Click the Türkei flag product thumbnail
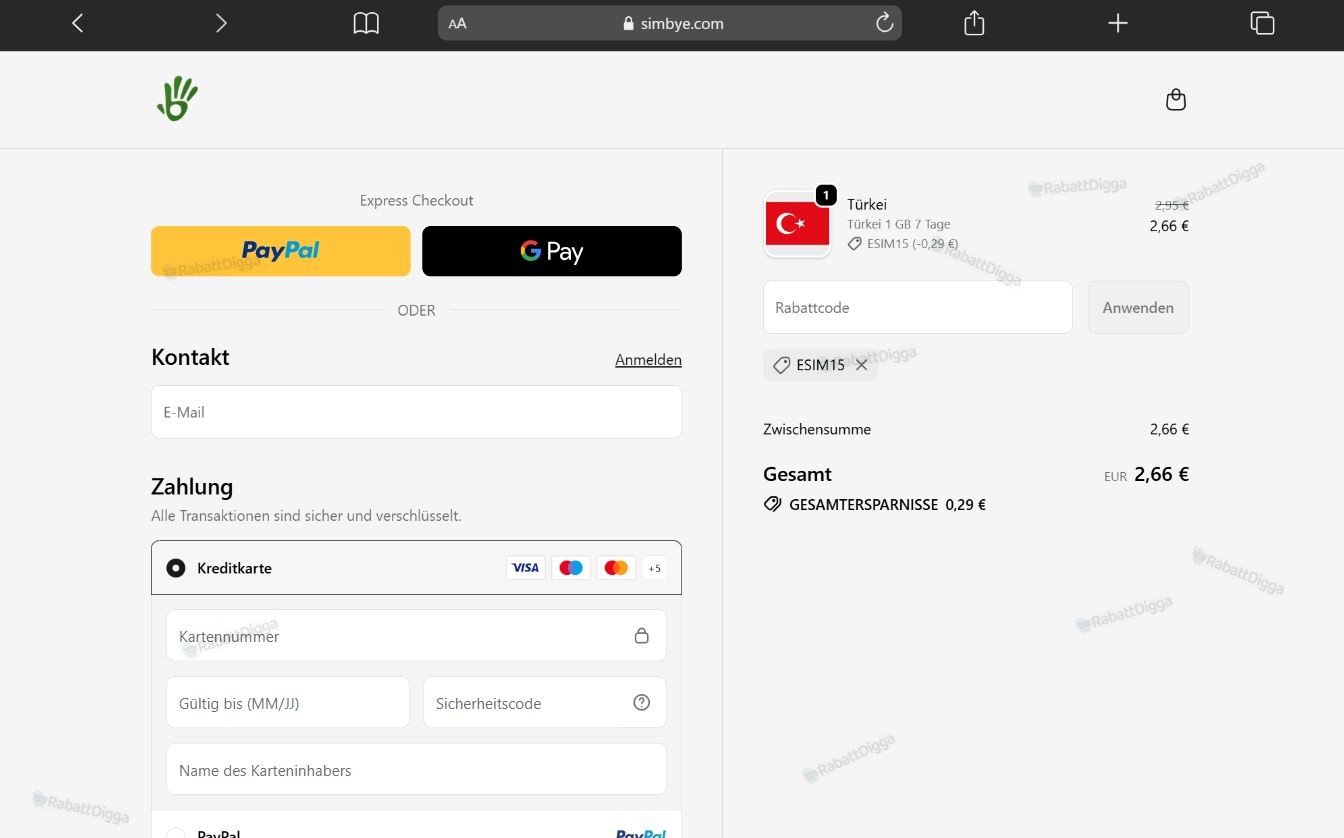The width and height of the screenshot is (1344, 838). pyautogui.click(x=797, y=224)
